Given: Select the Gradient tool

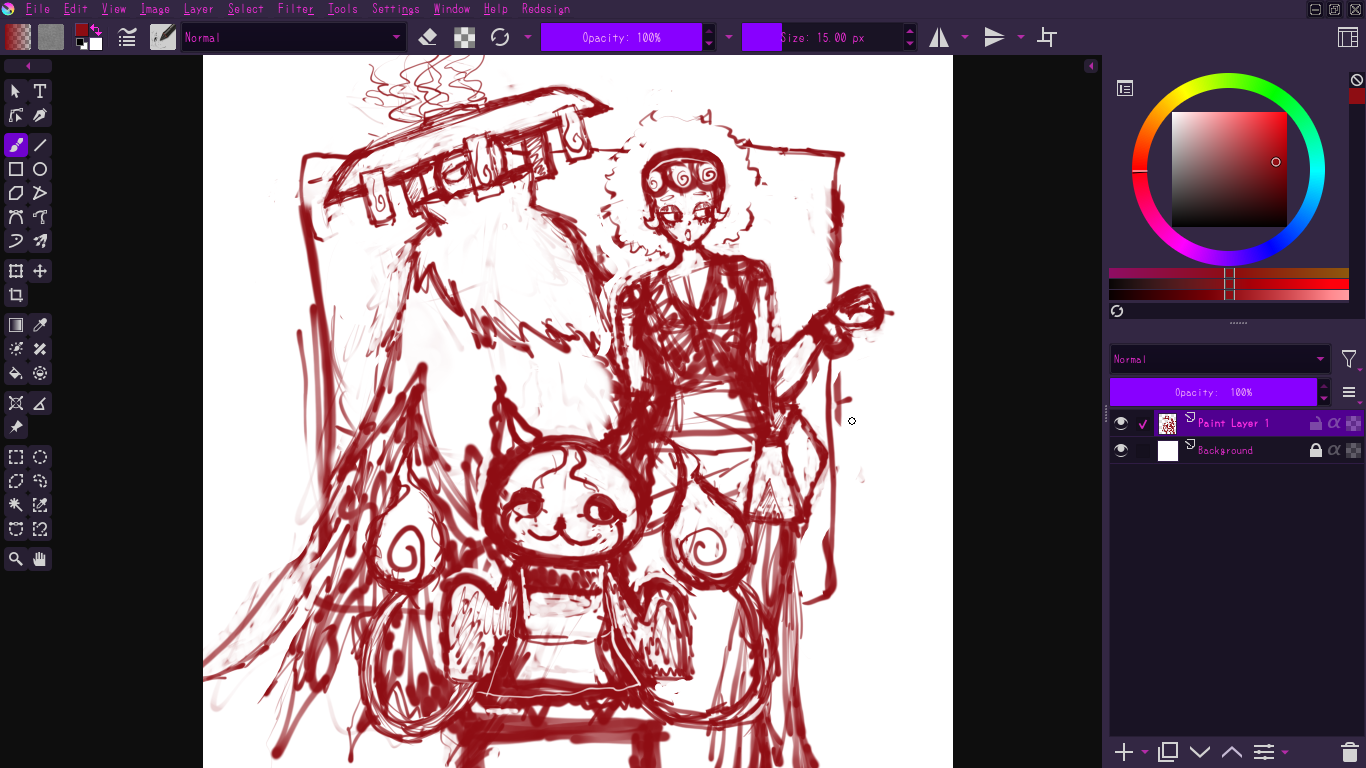Looking at the screenshot, I should tap(16, 325).
